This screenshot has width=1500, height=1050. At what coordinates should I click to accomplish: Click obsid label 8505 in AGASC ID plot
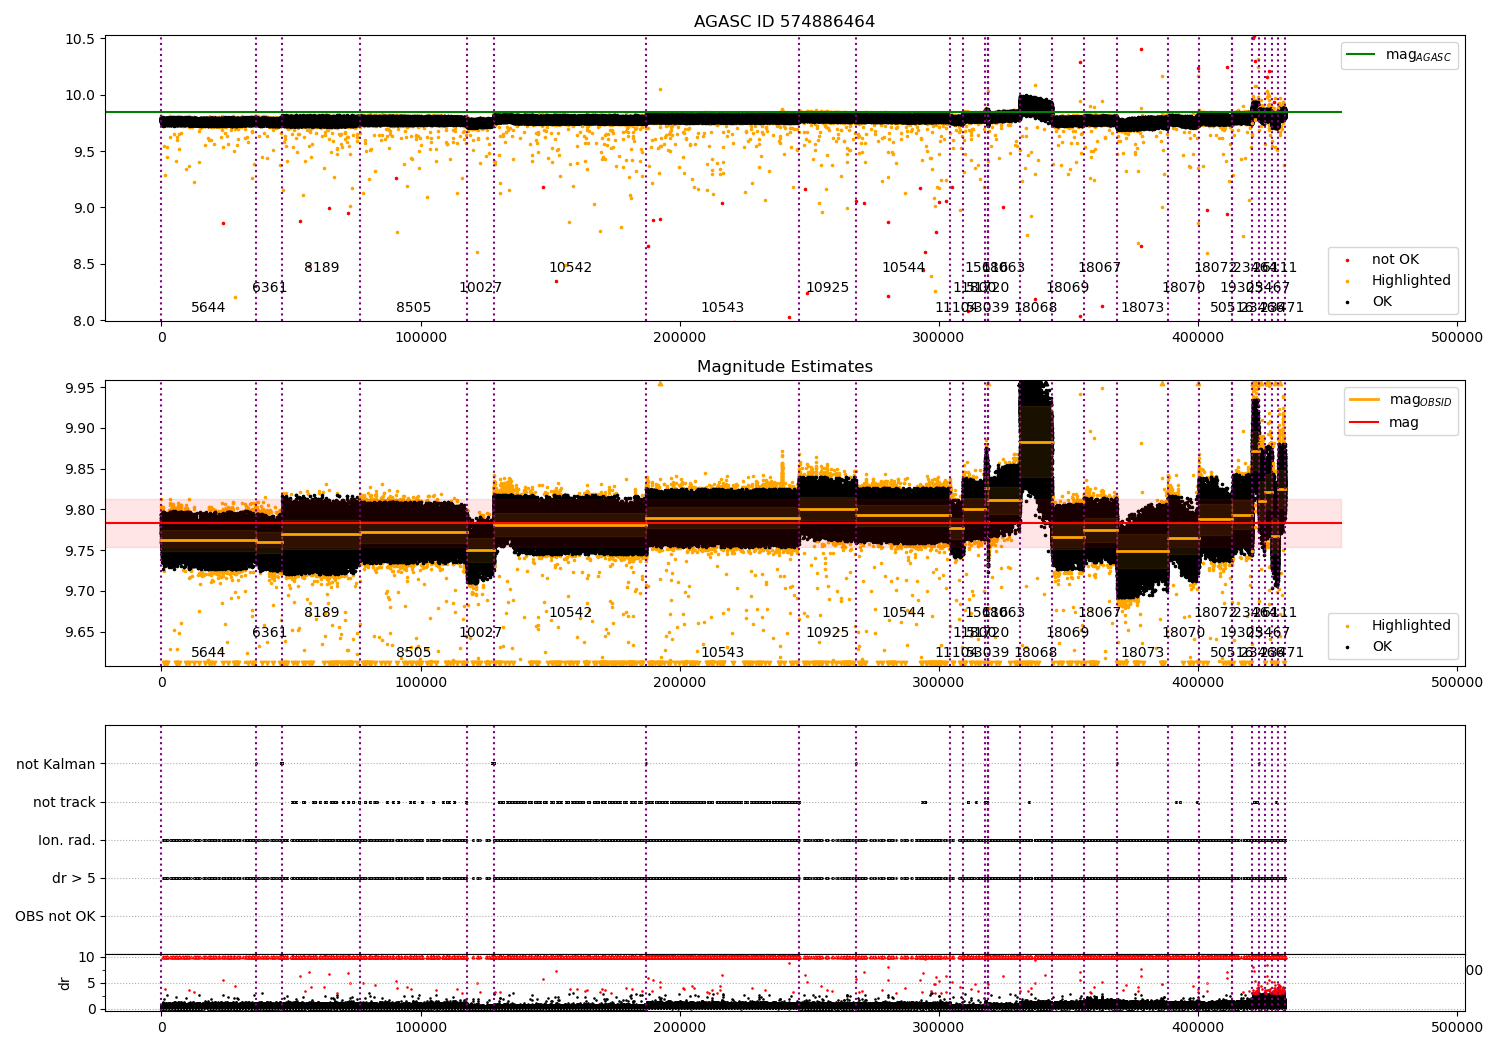tap(413, 308)
